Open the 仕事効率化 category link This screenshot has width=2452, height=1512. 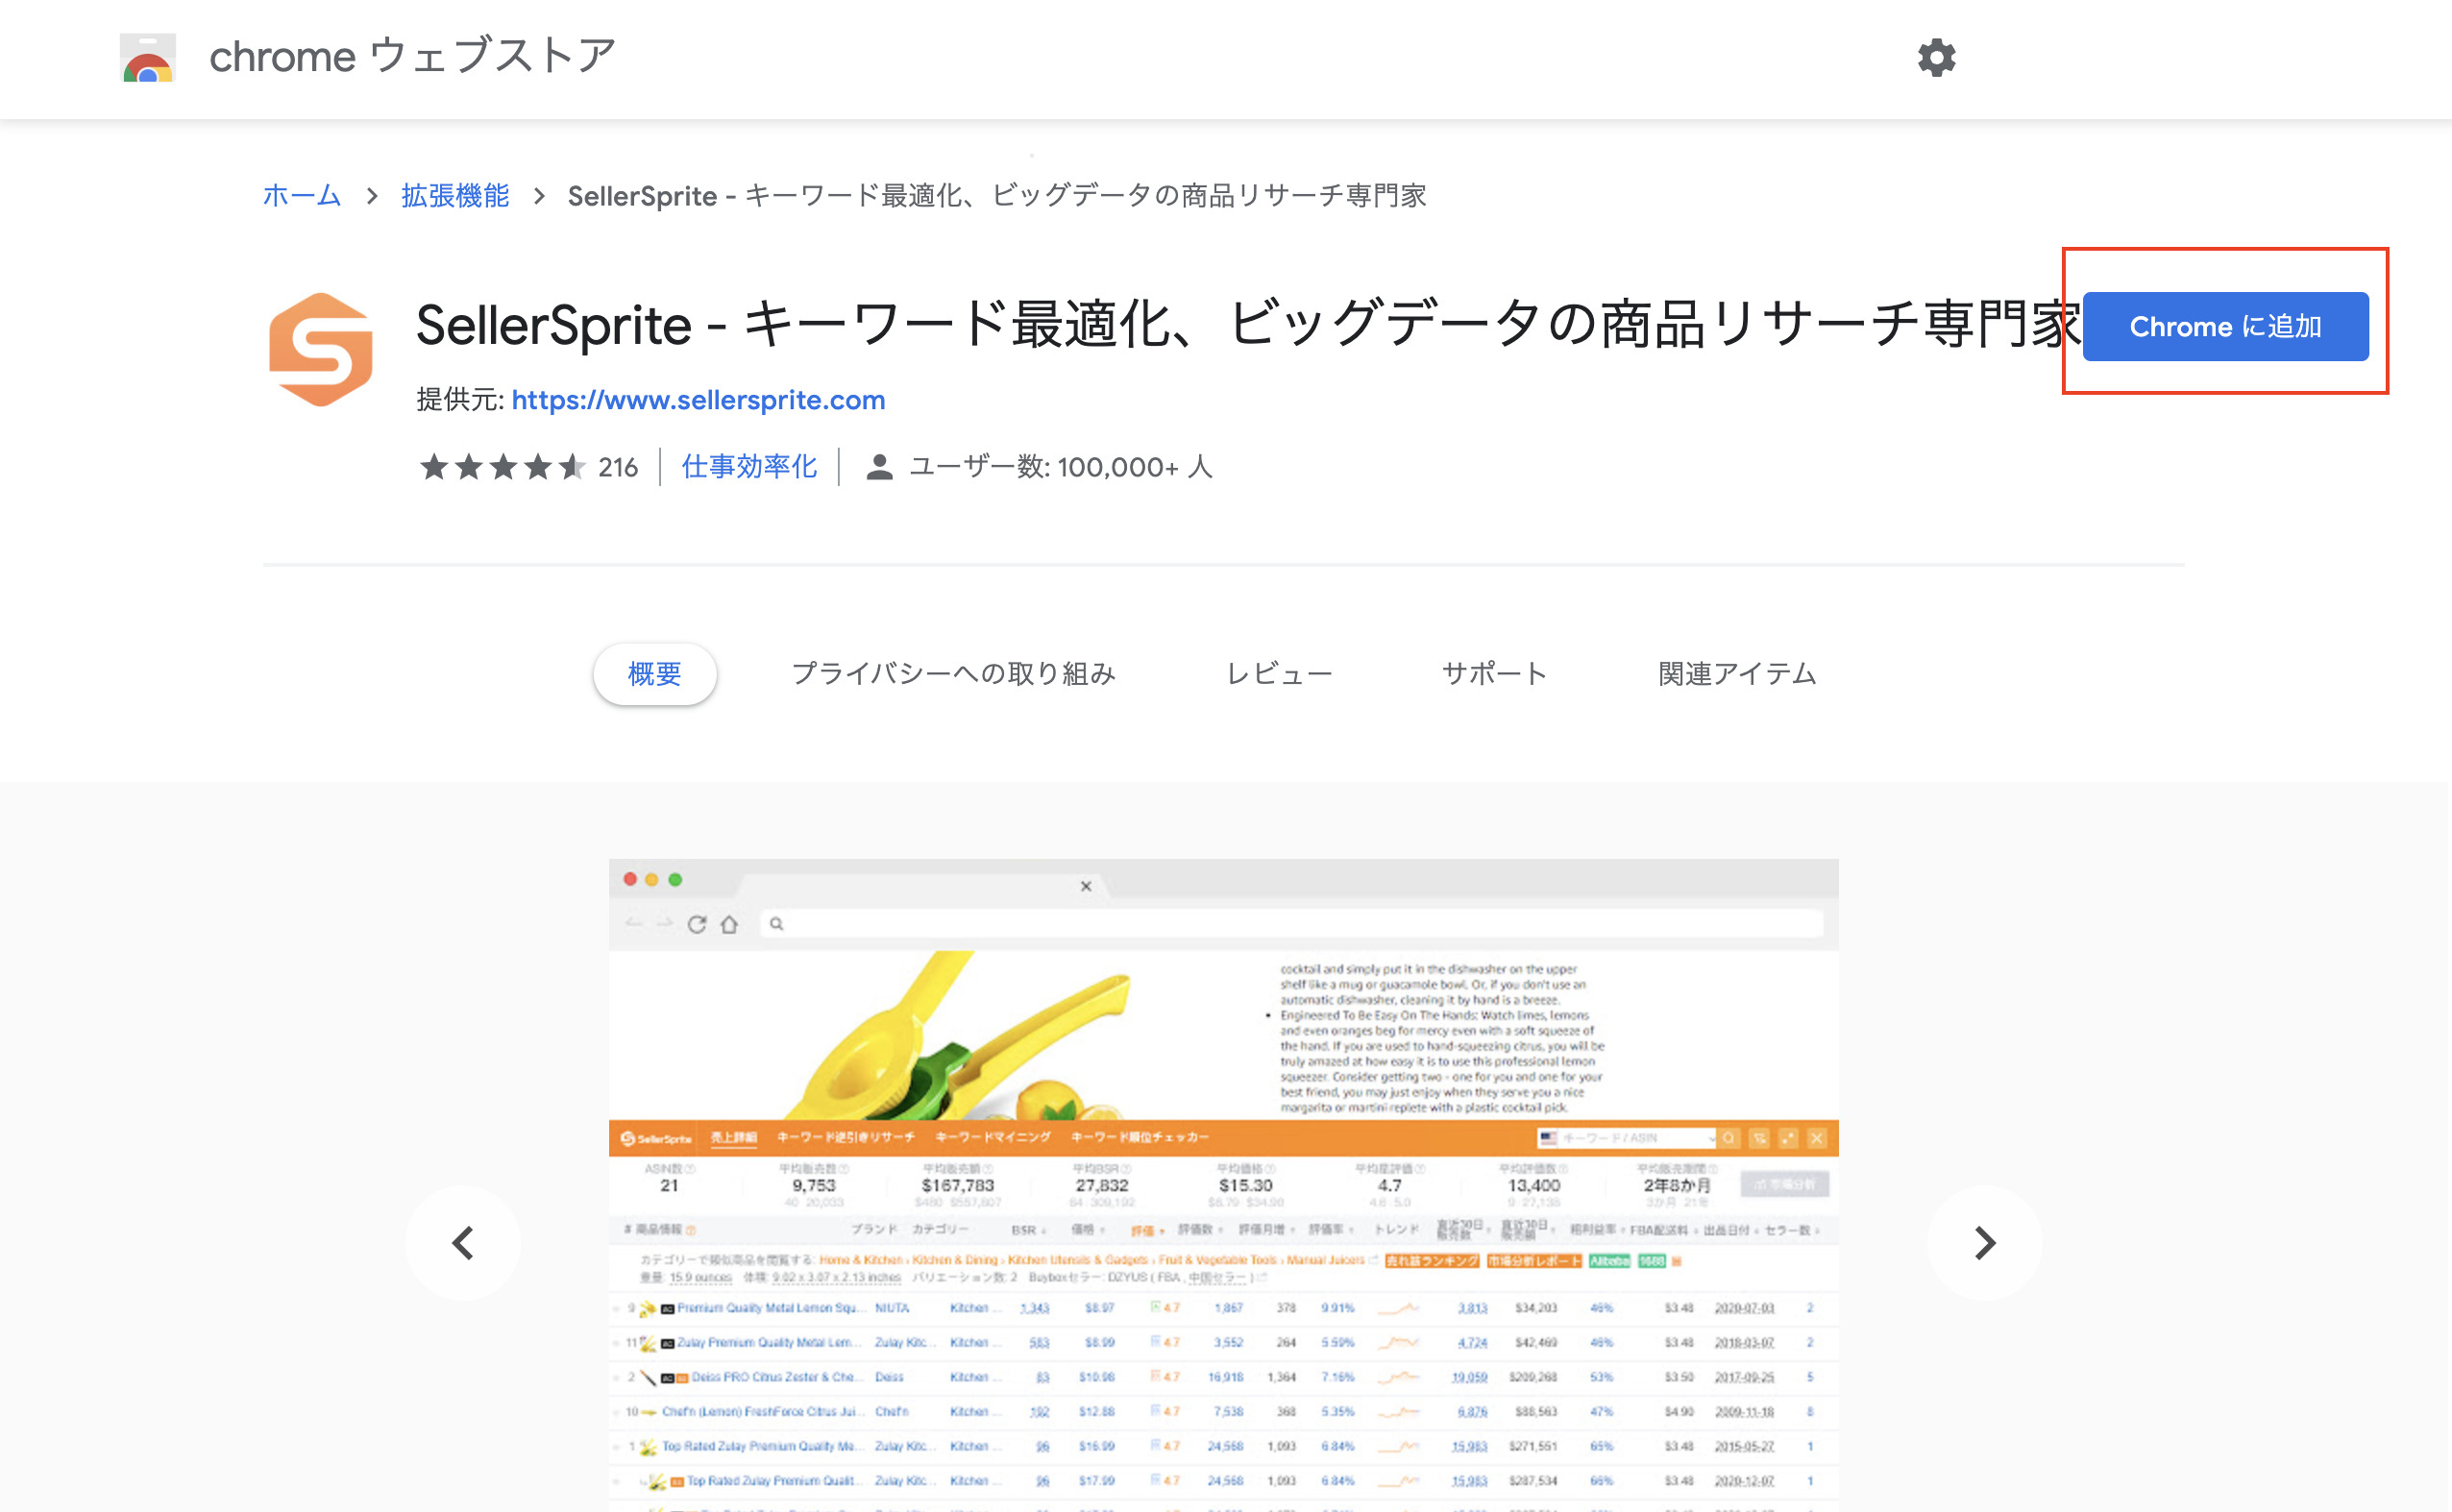(749, 467)
